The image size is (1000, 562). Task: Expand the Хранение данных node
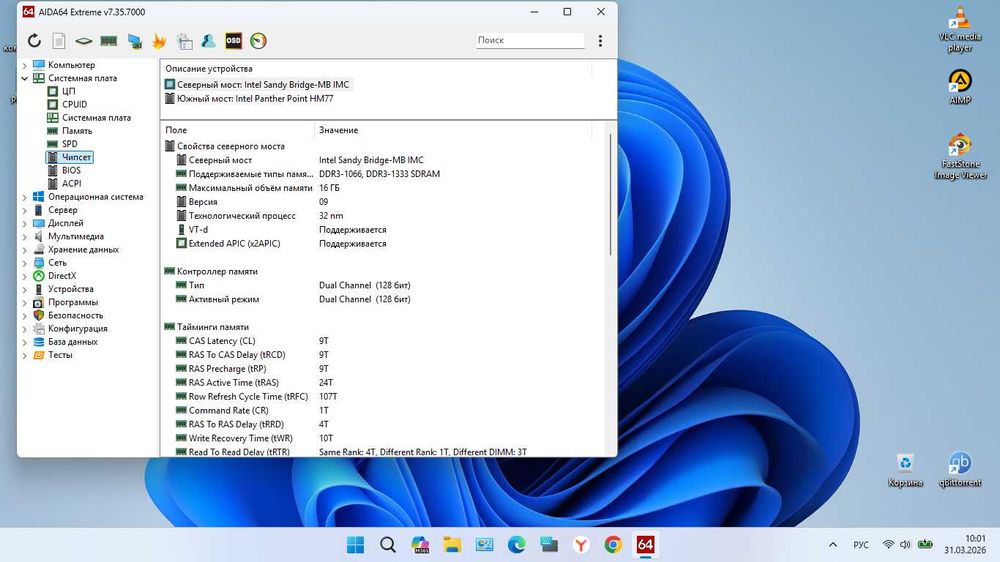click(24, 250)
